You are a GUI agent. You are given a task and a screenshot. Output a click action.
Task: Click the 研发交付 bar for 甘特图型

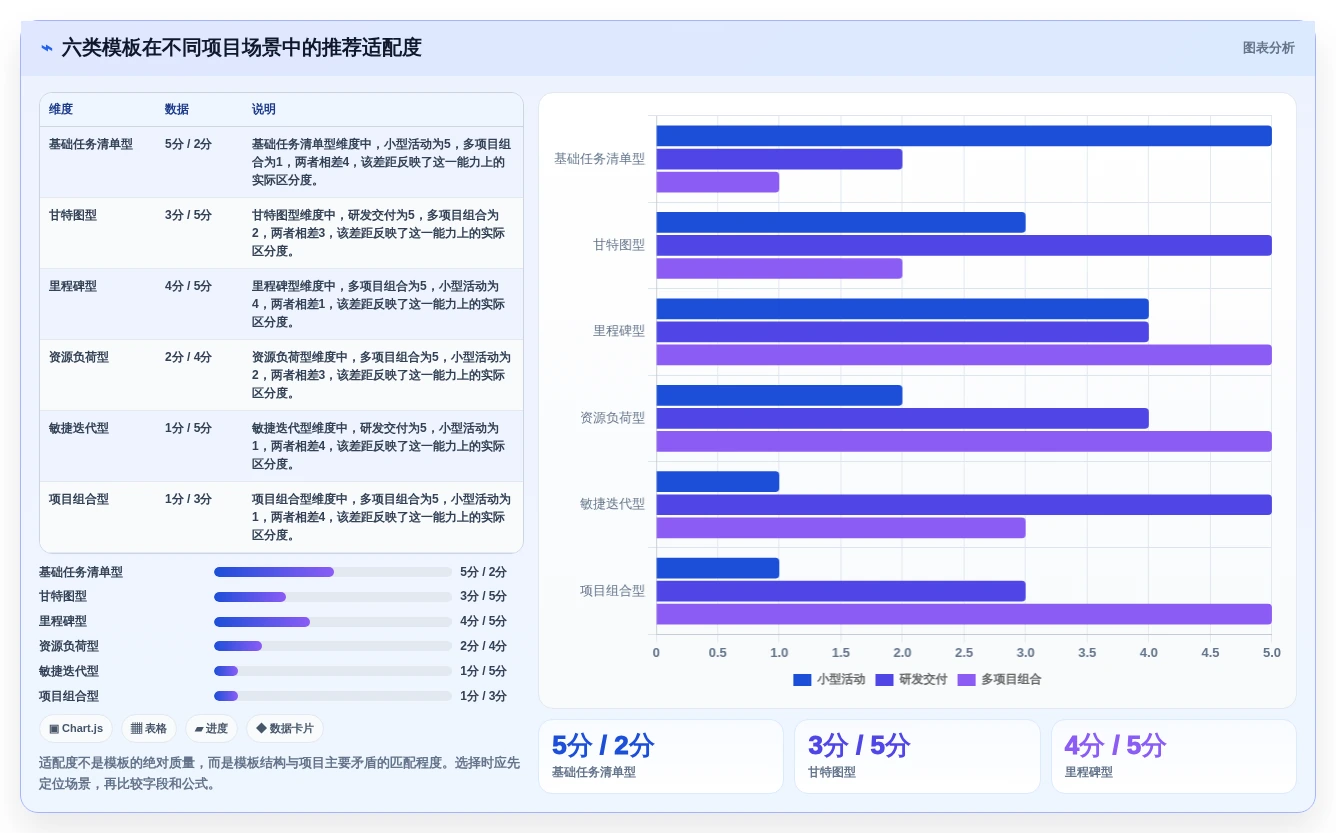pos(964,245)
